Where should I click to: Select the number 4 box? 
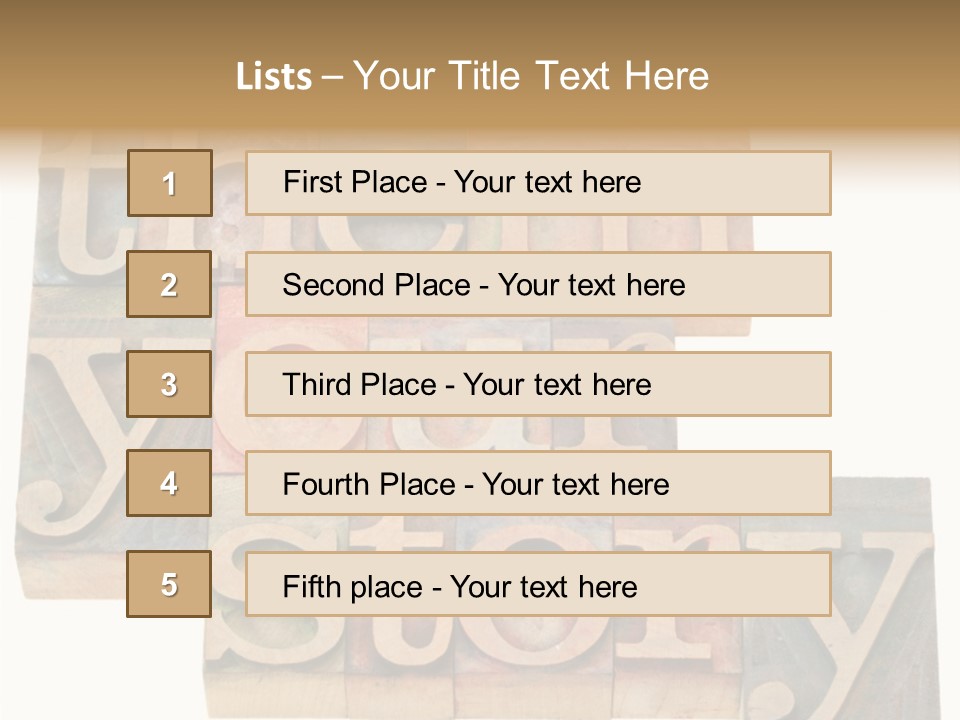click(x=169, y=484)
